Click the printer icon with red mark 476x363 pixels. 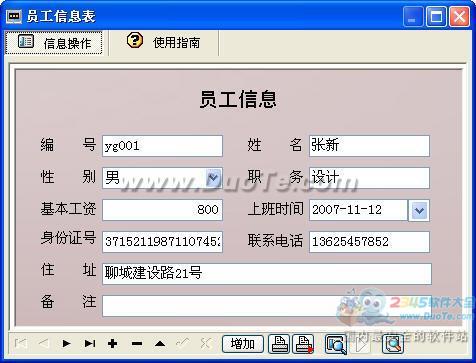pos(303,344)
